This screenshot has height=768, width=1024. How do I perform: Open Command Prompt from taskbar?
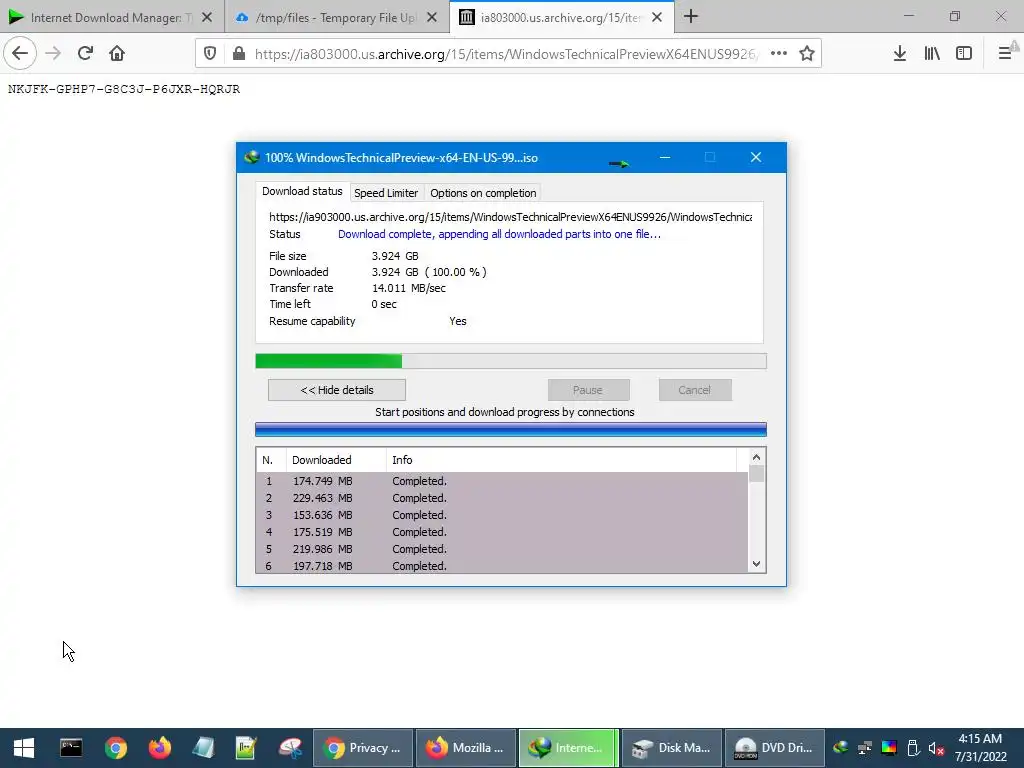click(x=71, y=748)
